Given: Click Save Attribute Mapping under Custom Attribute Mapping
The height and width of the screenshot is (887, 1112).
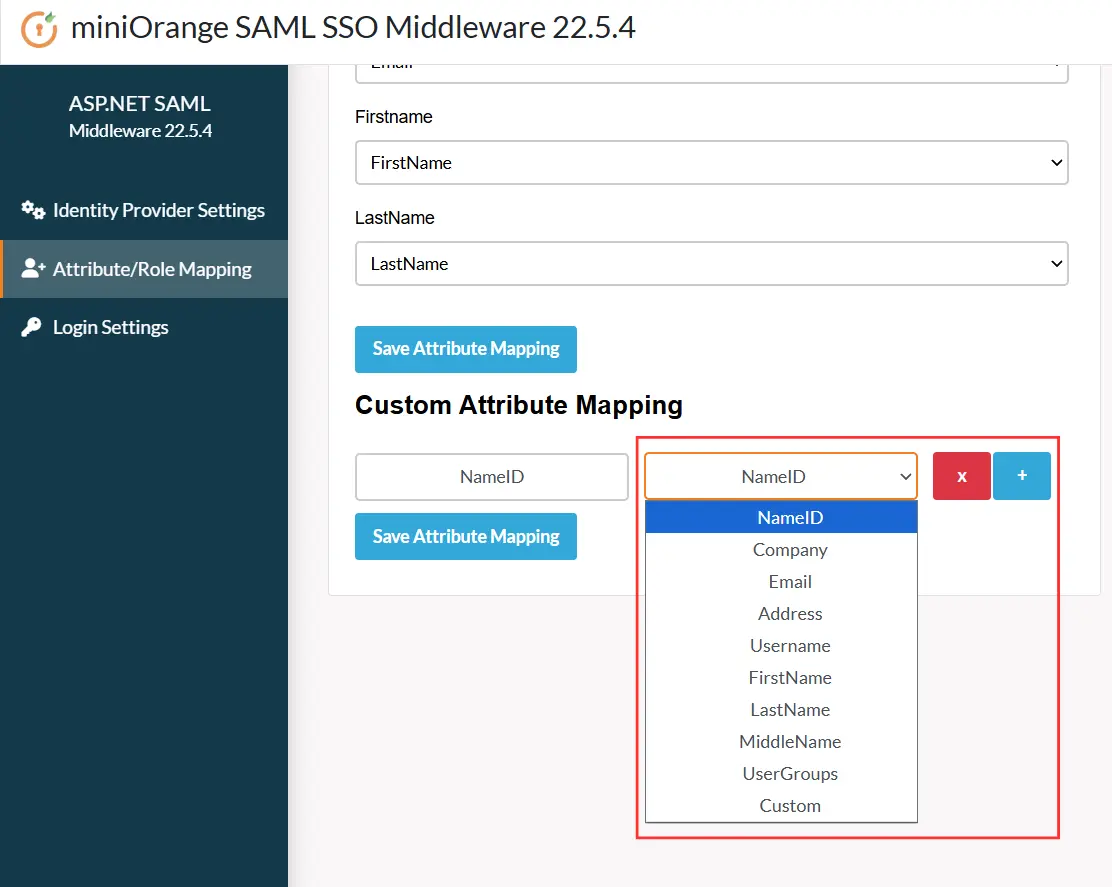Looking at the screenshot, I should tap(465, 536).
